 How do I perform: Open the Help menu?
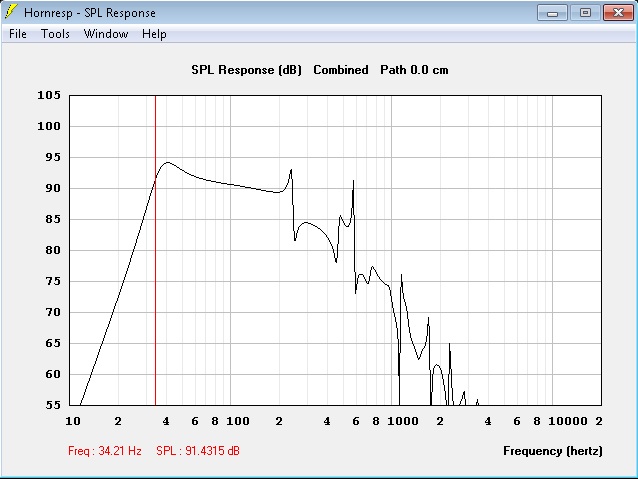[x=154, y=34]
